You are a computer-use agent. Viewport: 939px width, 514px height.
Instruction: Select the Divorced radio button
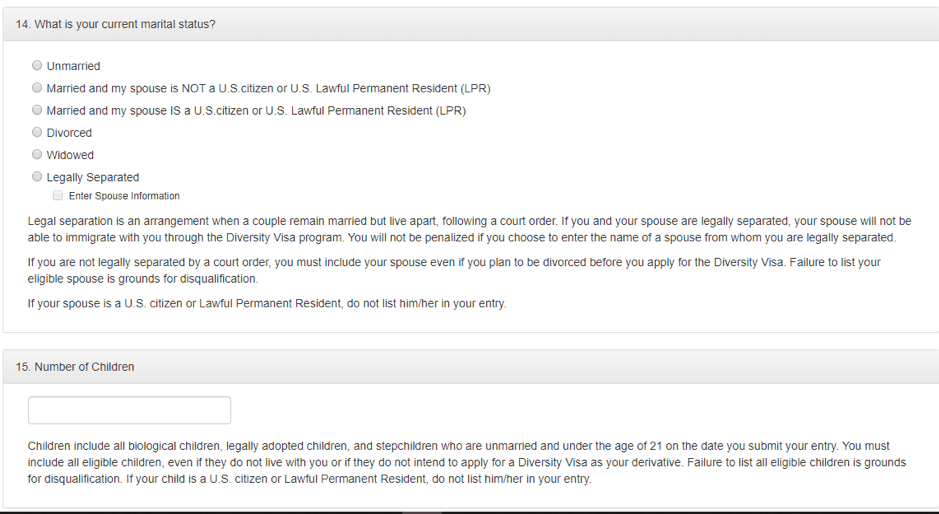coord(37,132)
